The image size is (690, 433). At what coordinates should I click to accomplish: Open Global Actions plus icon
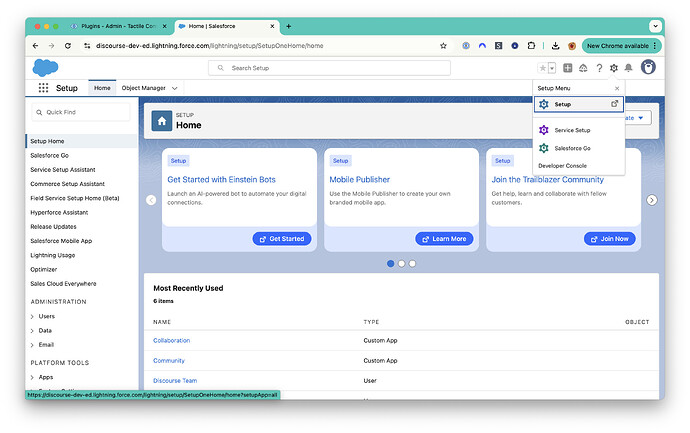[x=568, y=68]
